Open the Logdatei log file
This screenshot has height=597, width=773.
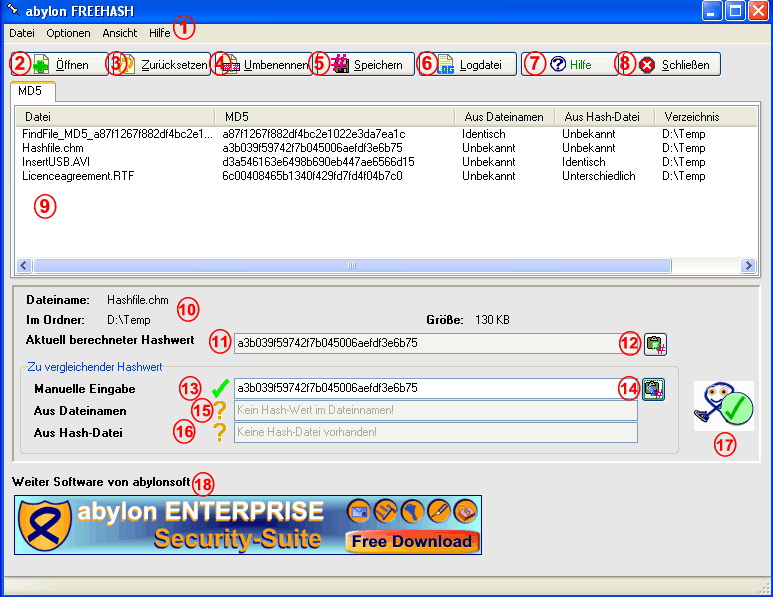click(467, 65)
